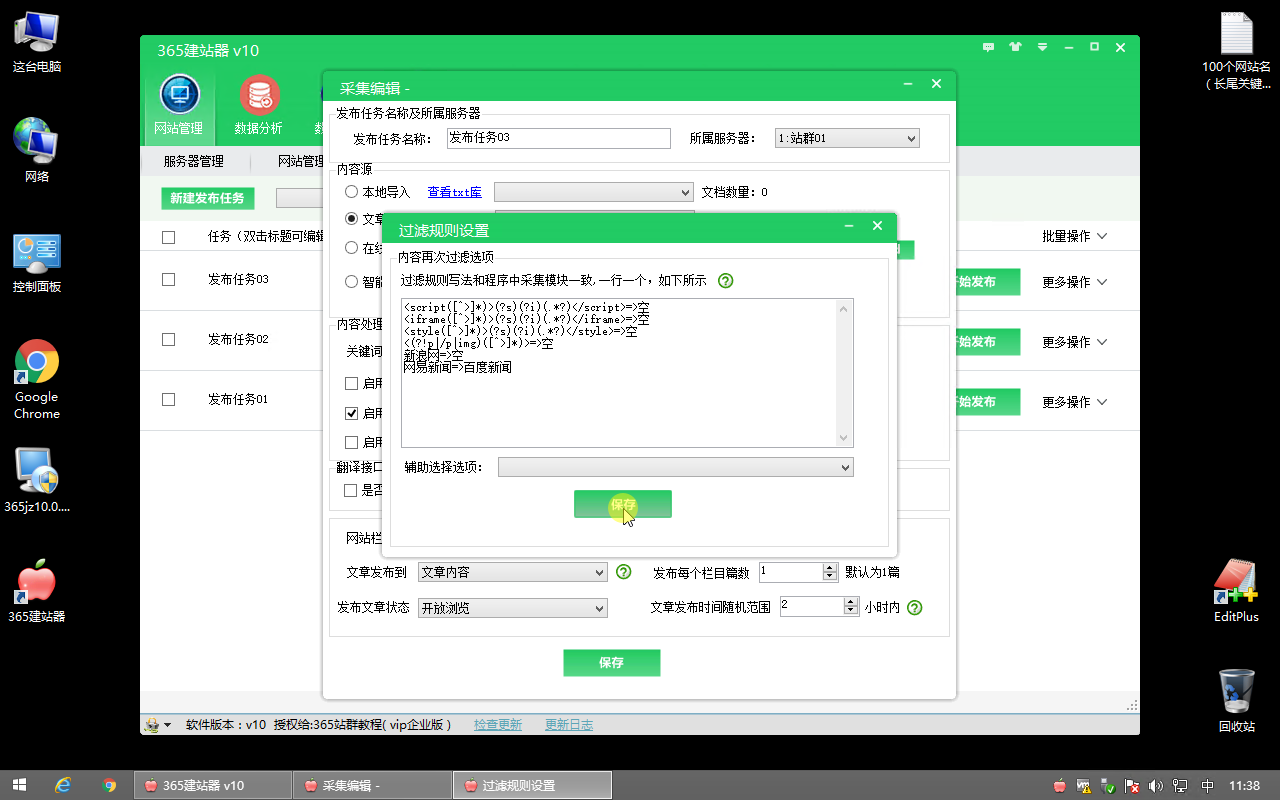Open the 数据分析 toolbar icon
This screenshot has width=1280, height=800.
coord(259,105)
